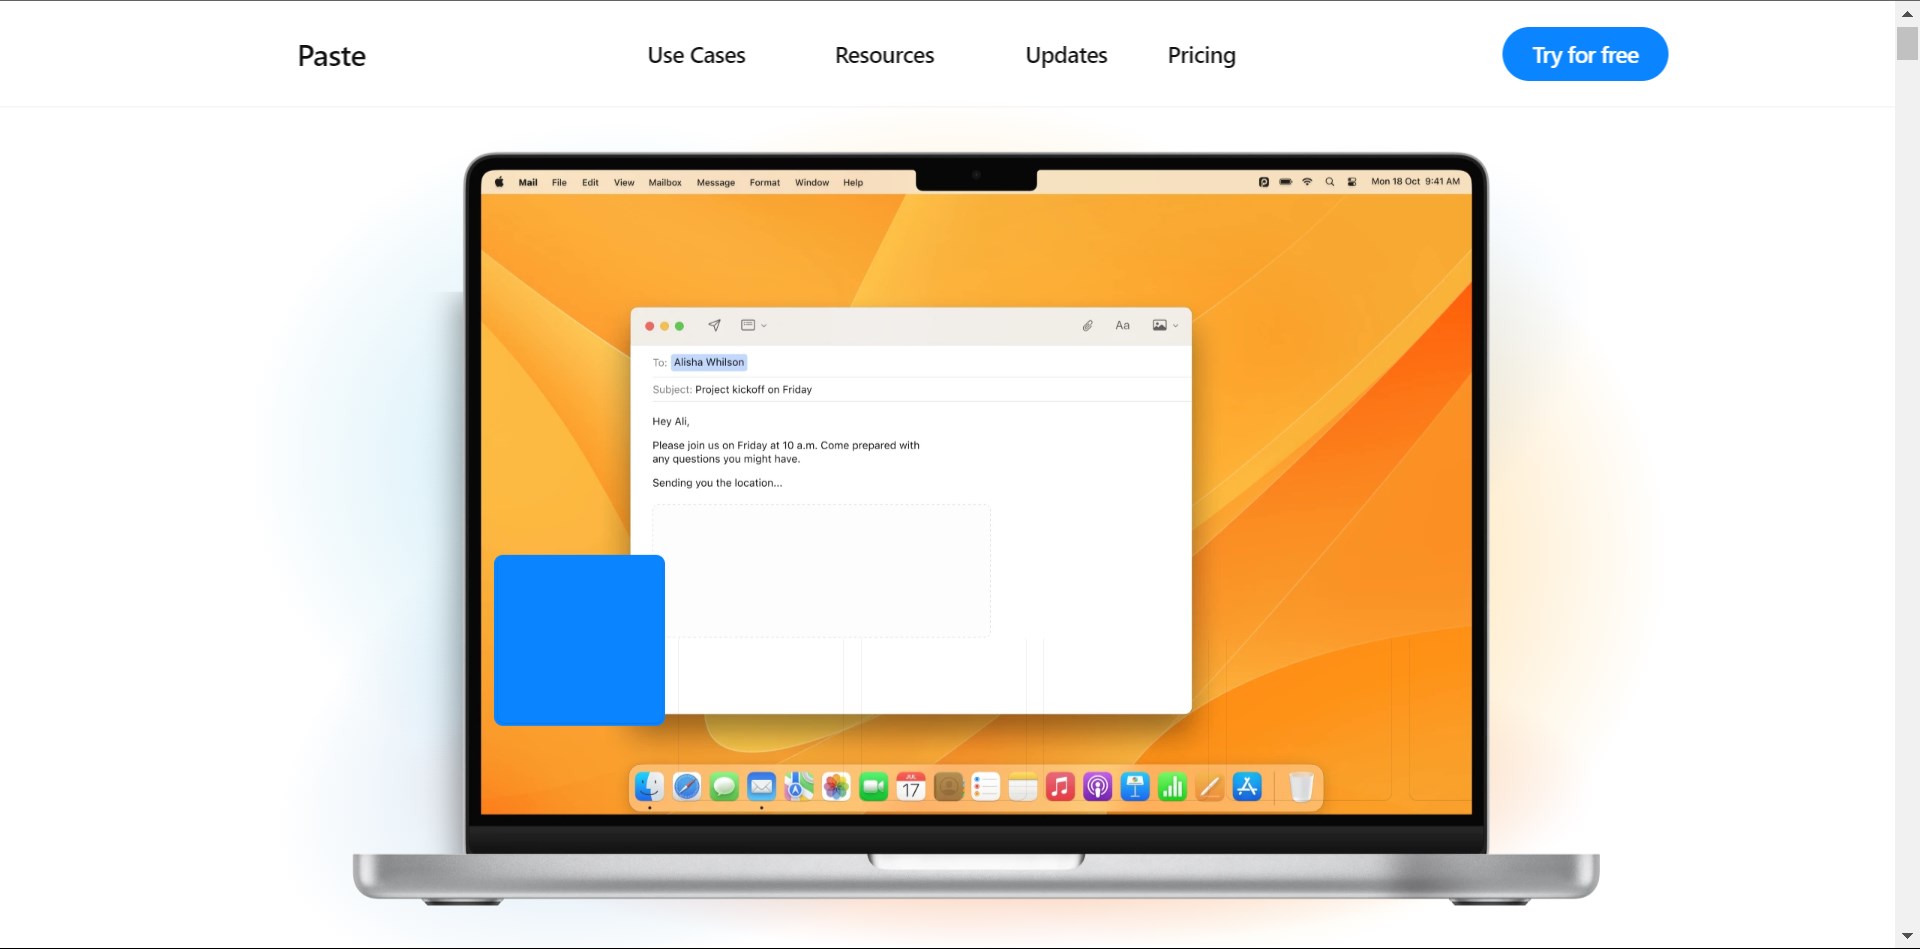Open the Resources navigation item
This screenshot has width=1920, height=949.
pyautogui.click(x=884, y=55)
